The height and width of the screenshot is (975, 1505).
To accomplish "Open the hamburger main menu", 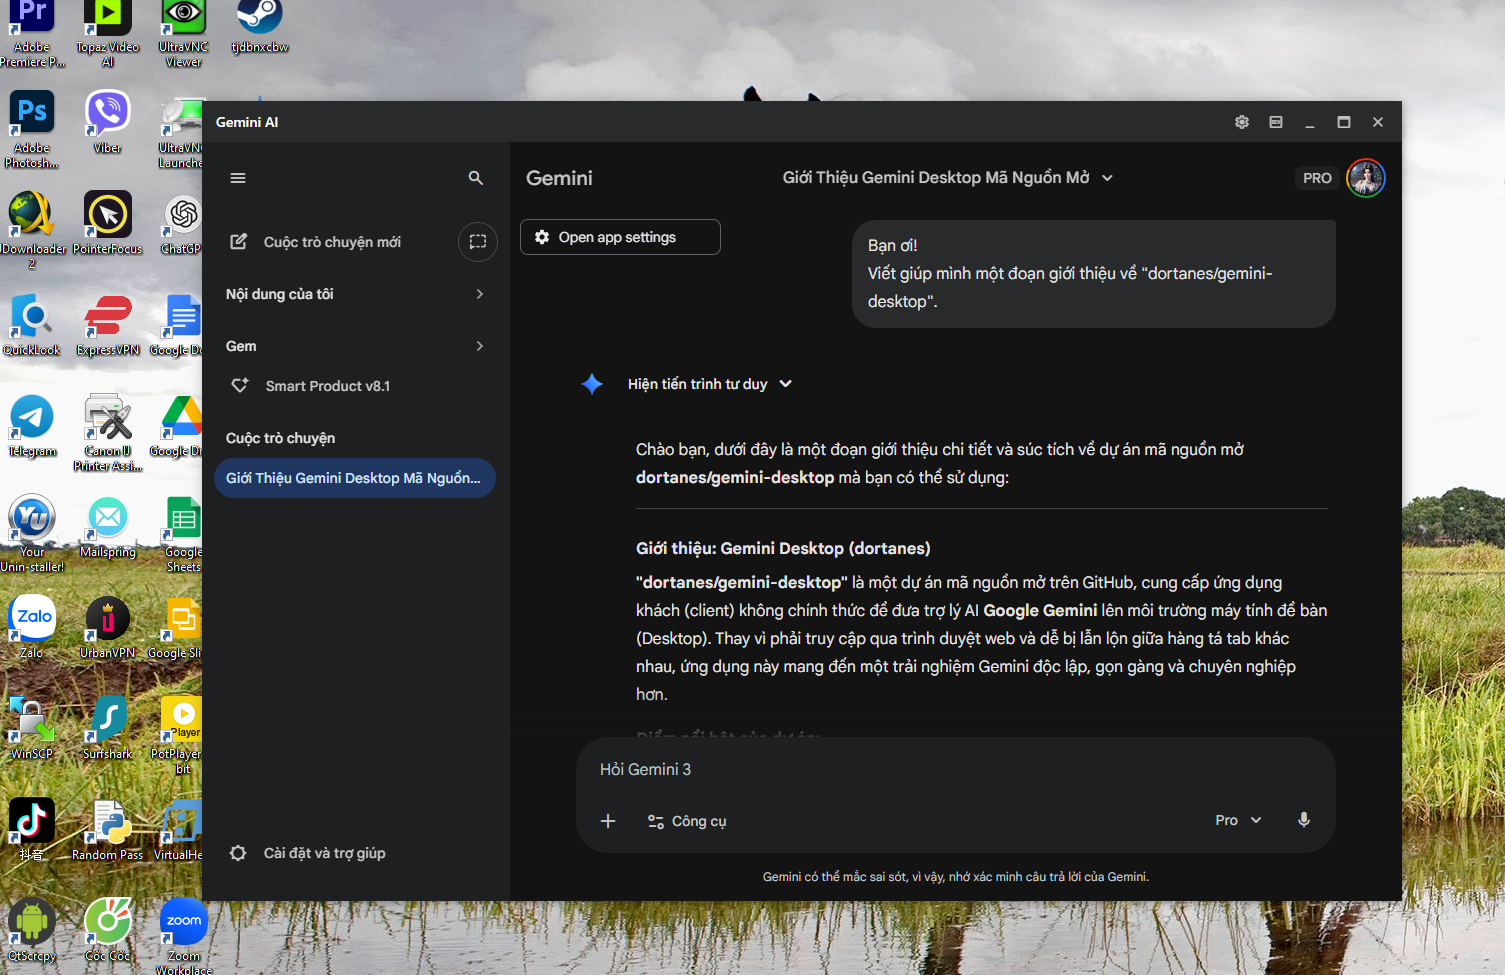I will [238, 178].
